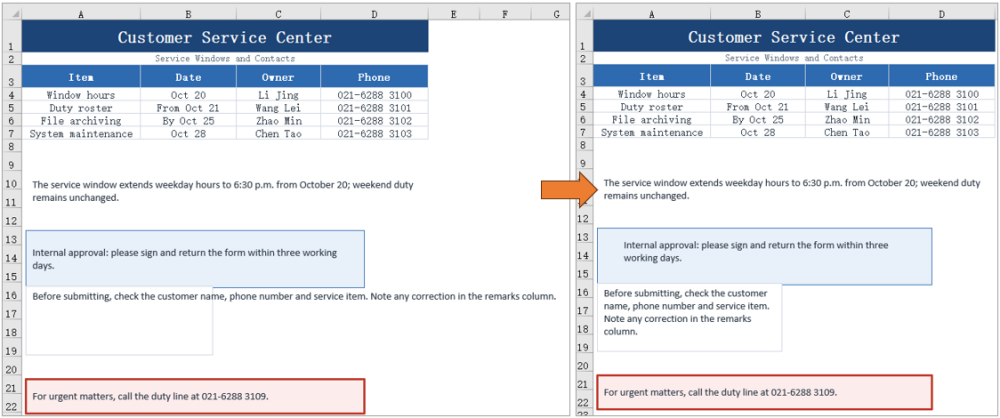Click 'From Oct 21' cell in right spreadsheet
Image resolution: width=1000 pixels, height=418 pixels.
pos(758,107)
